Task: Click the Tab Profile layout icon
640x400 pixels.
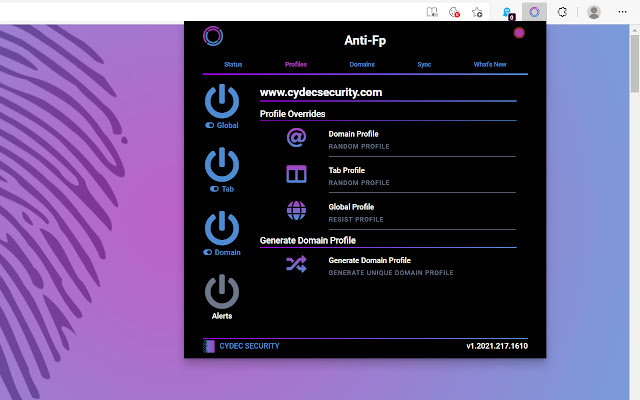Action: [x=296, y=174]
